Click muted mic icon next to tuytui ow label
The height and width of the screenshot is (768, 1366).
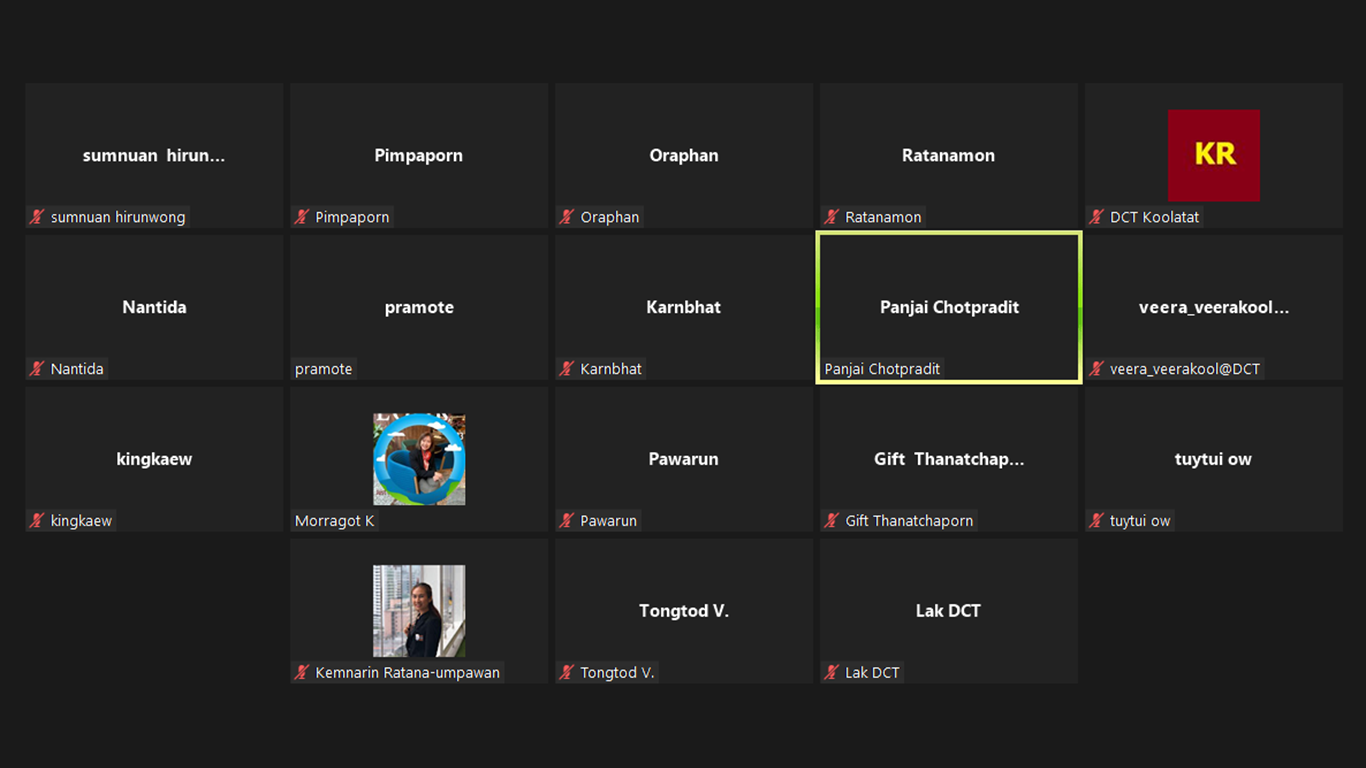(x=1097, y=521)
